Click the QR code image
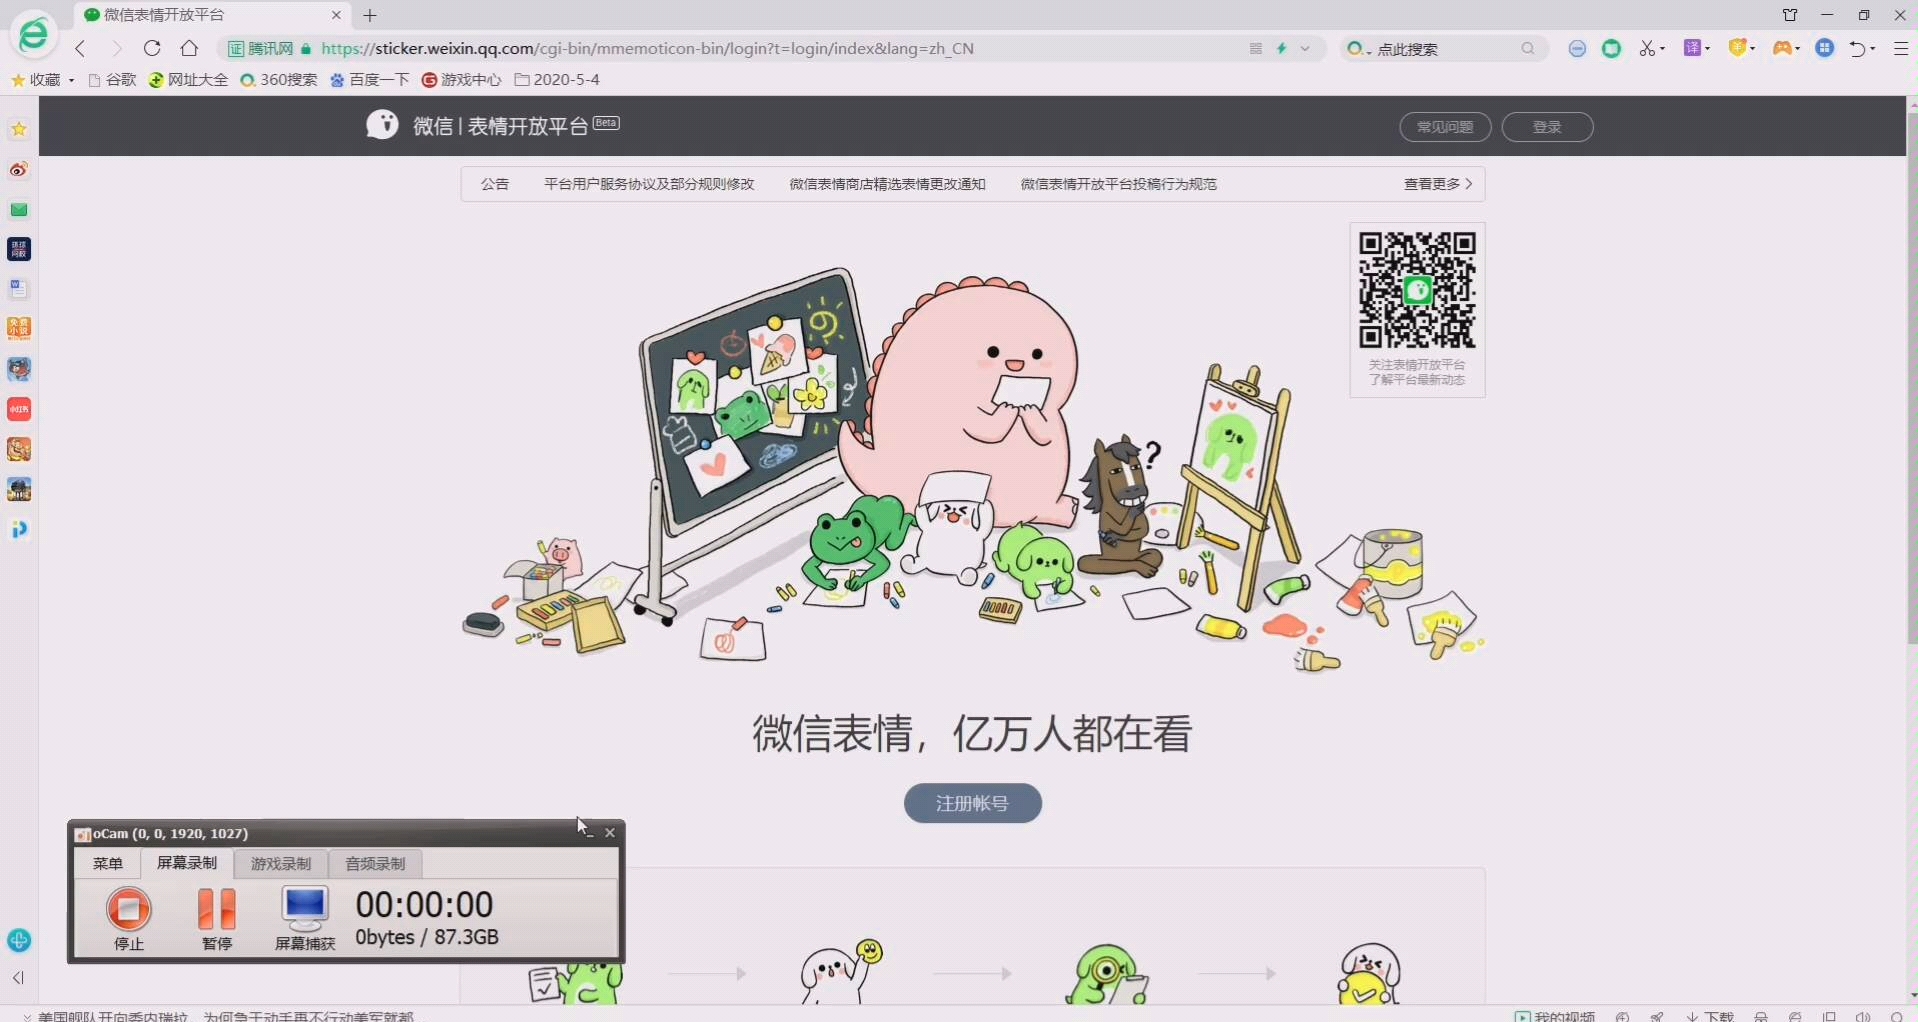1918x1022 pixels. pyautogui.click(x=1417, y=290)
